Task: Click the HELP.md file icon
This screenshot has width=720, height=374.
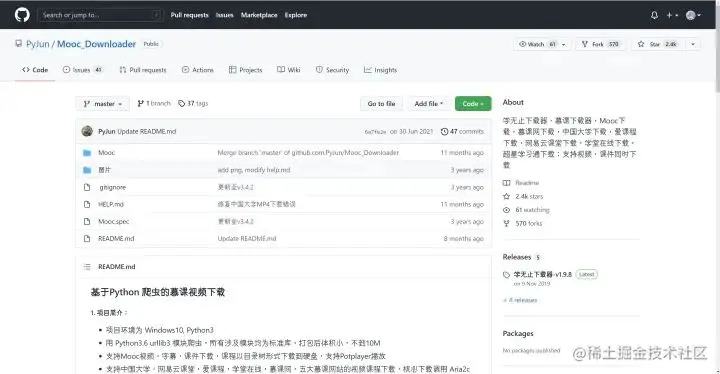Action: pos(87,204)
